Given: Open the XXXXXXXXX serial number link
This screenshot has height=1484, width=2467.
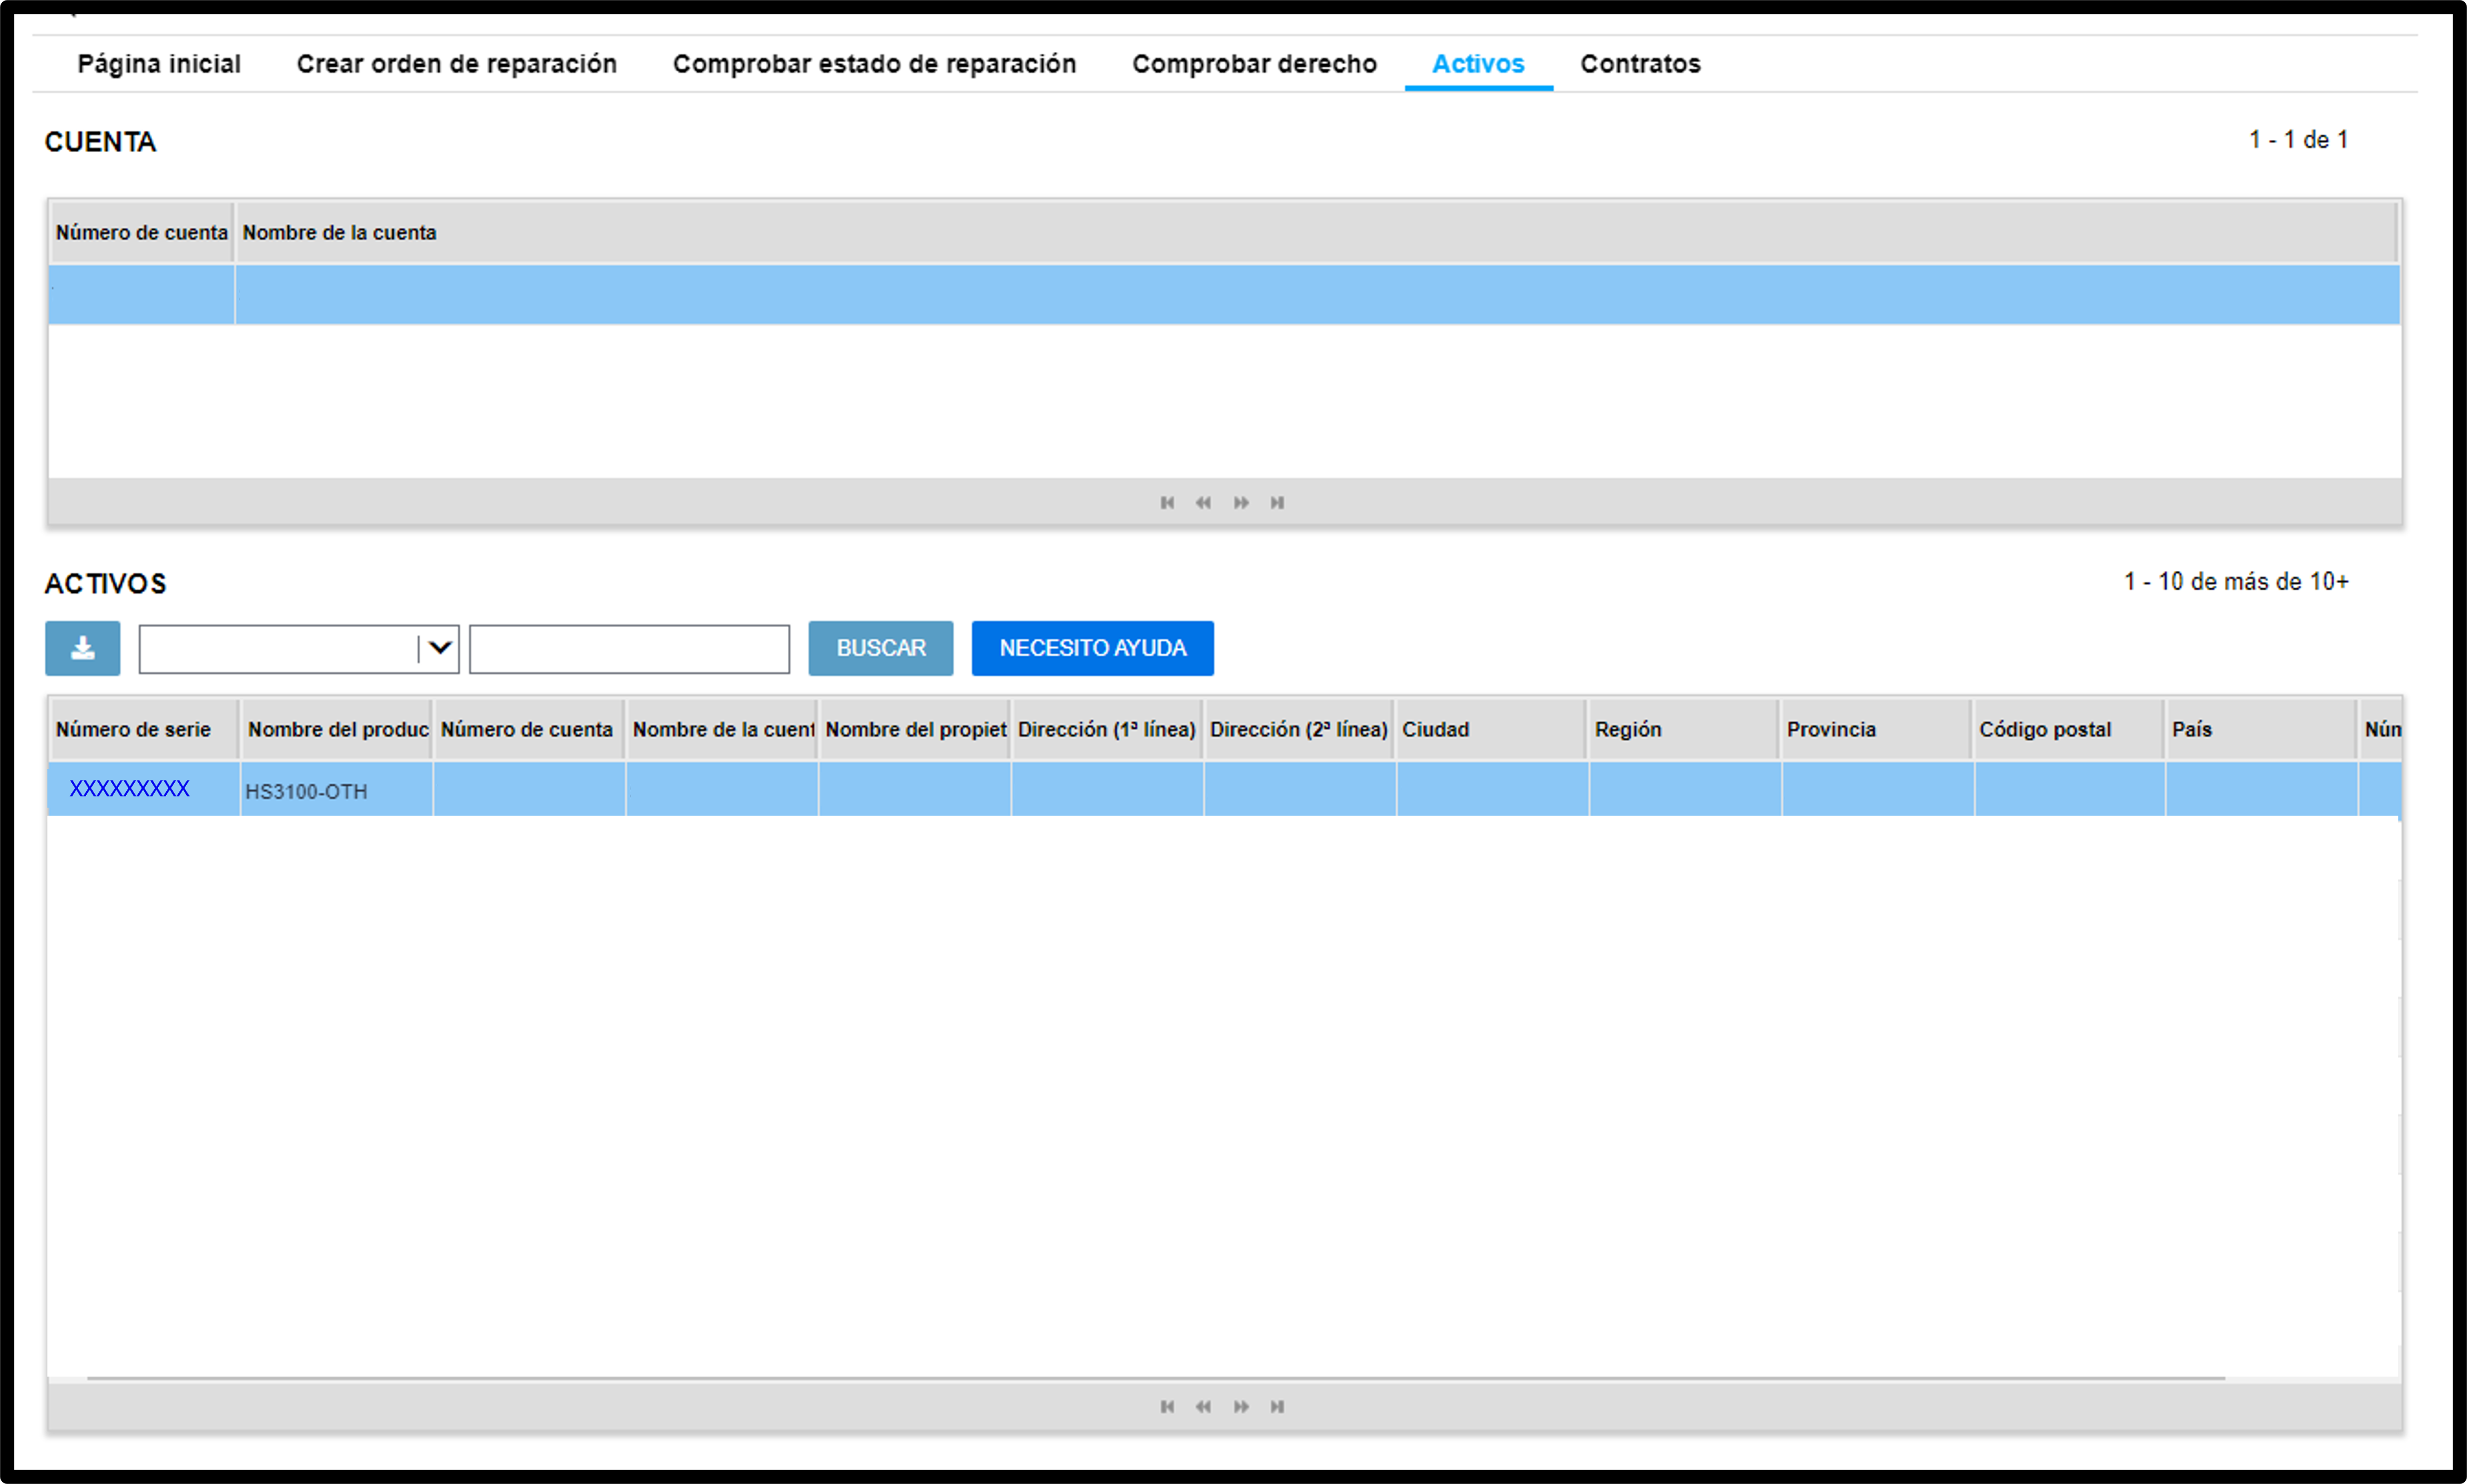Looking at the screenshot, I should [129, 789].
